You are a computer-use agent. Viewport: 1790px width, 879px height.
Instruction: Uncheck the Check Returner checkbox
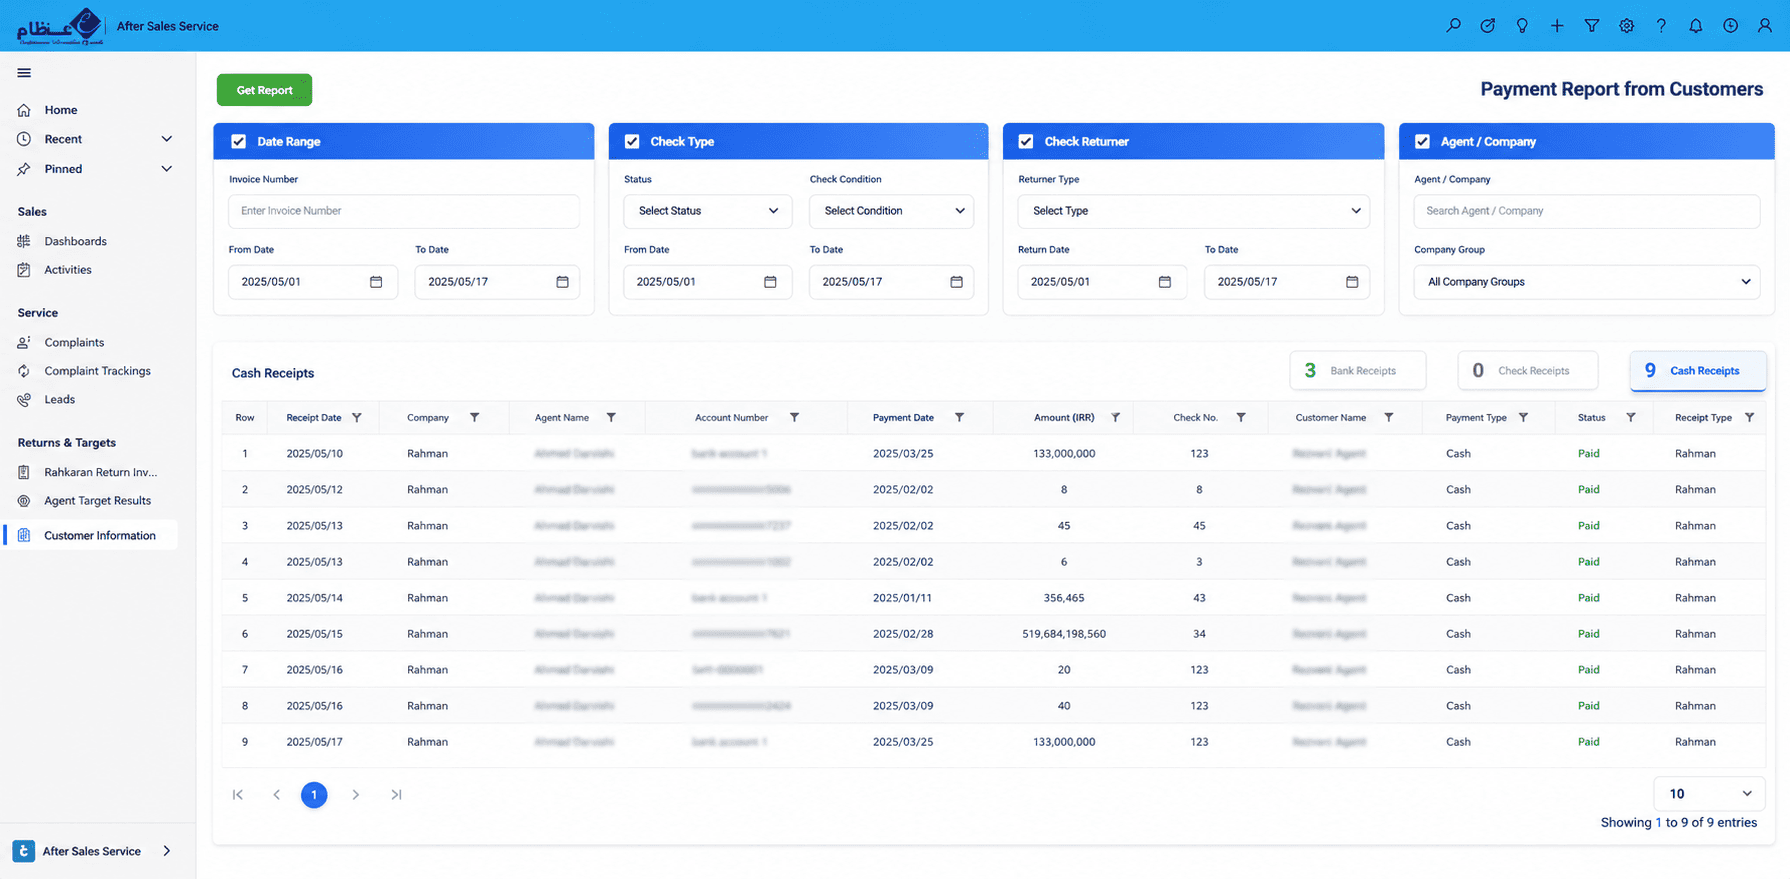pos(1026,142)
